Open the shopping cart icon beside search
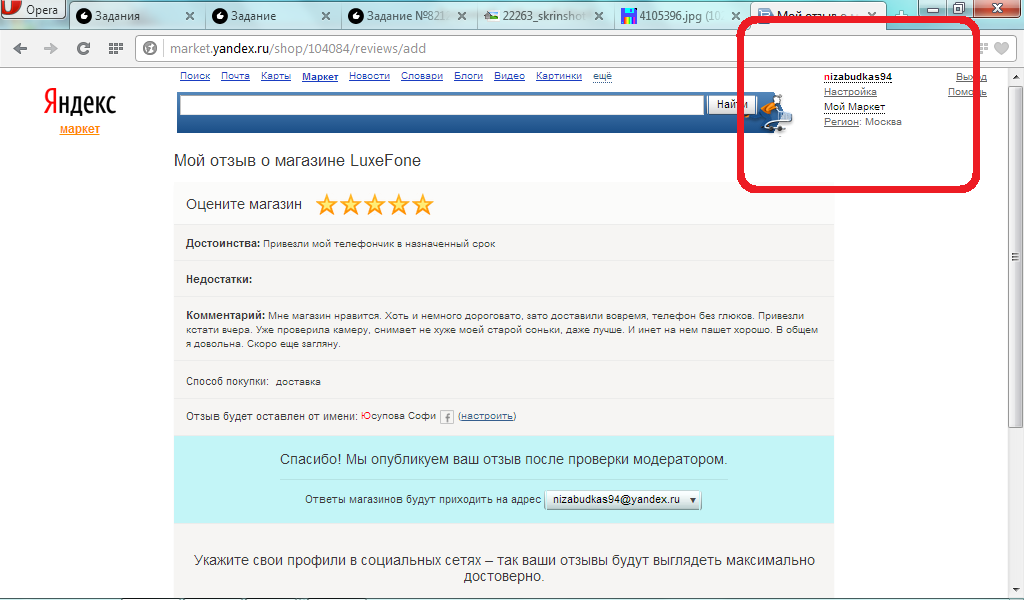Image resolution: width=1024 pixels, height=600 pixels. 776,114
